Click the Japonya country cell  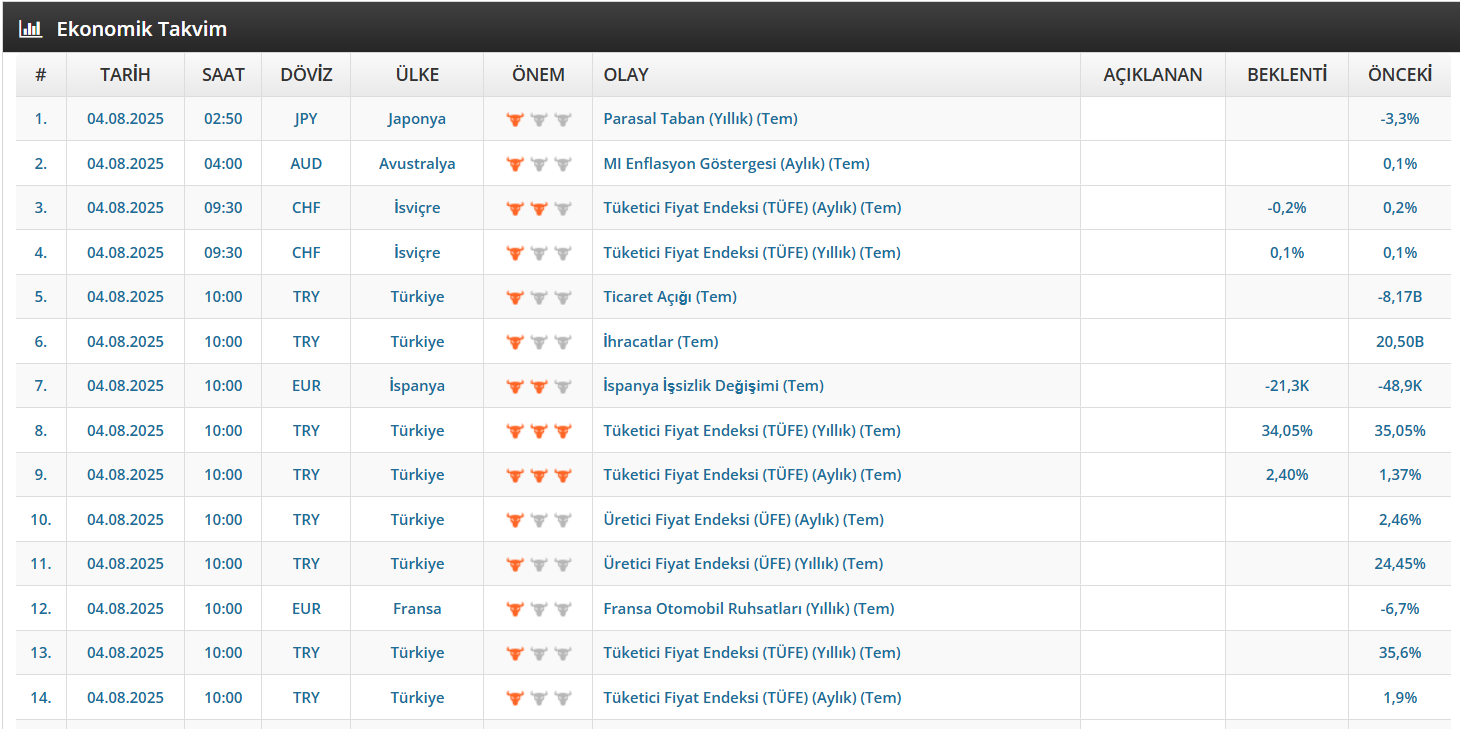coord(417,119)
